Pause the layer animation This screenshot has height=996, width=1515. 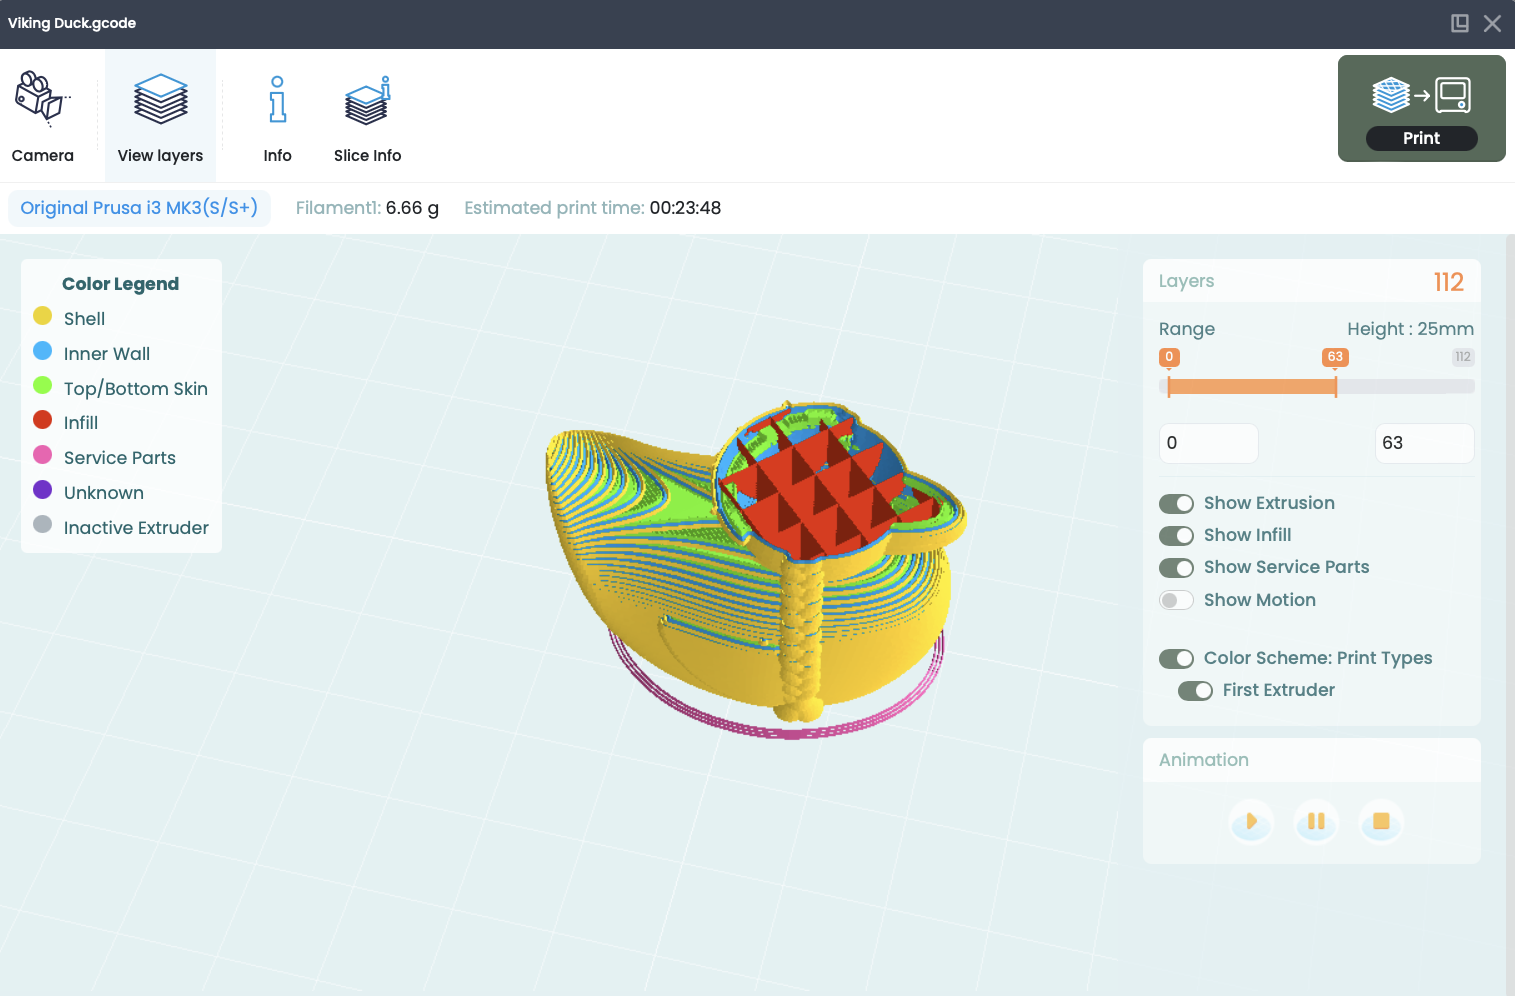tap(1316, 822)
